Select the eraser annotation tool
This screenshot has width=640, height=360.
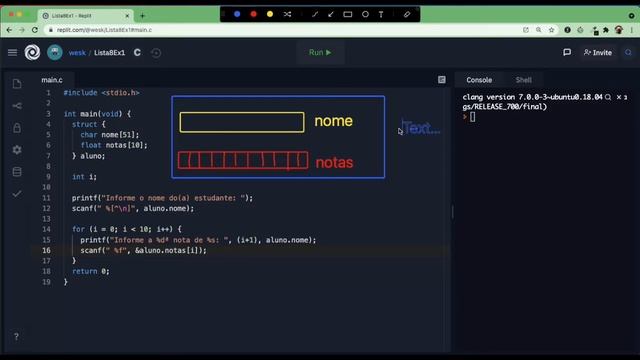pos(407,14)
